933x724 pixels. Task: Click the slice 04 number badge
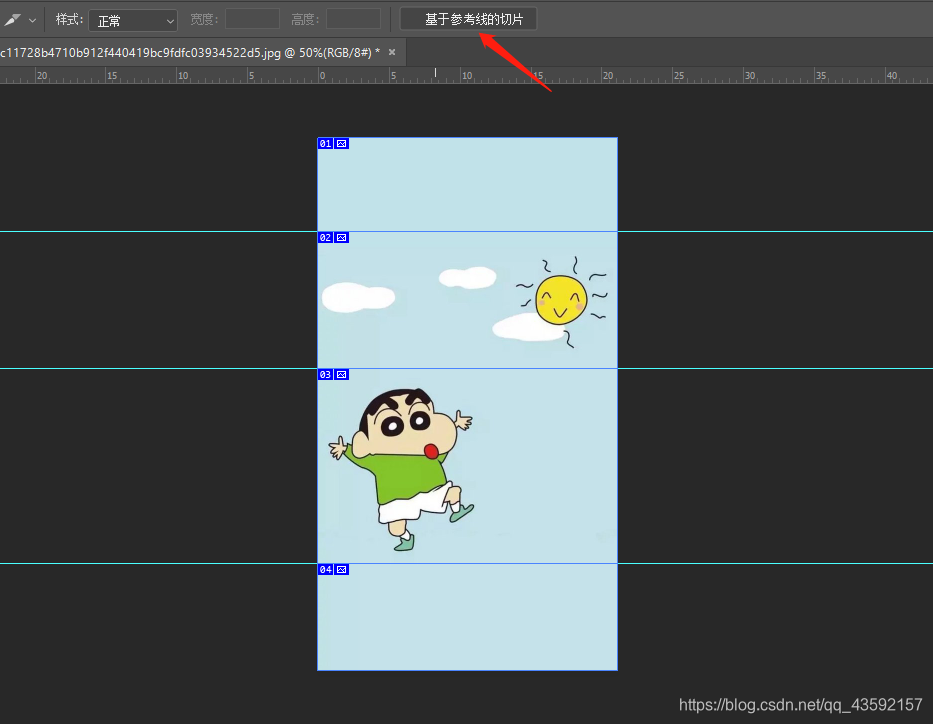pos(325,569)
